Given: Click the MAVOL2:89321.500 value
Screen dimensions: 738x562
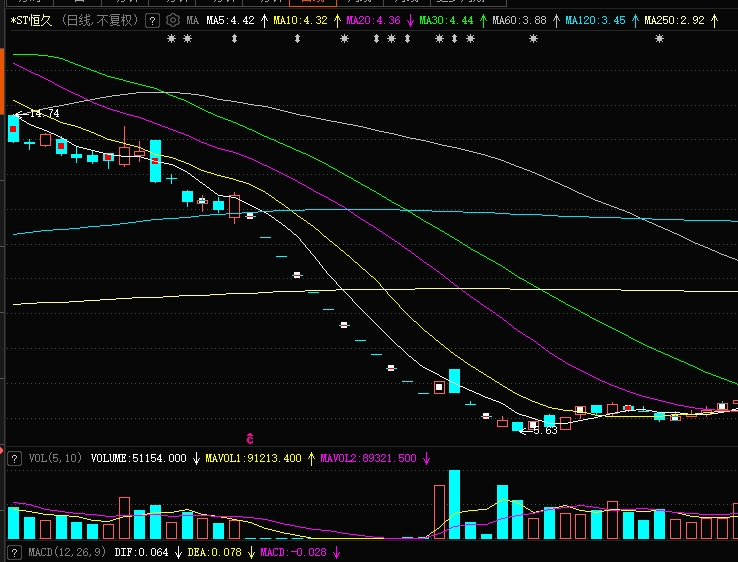Looking at the screenshot, I should coord(369,458).
